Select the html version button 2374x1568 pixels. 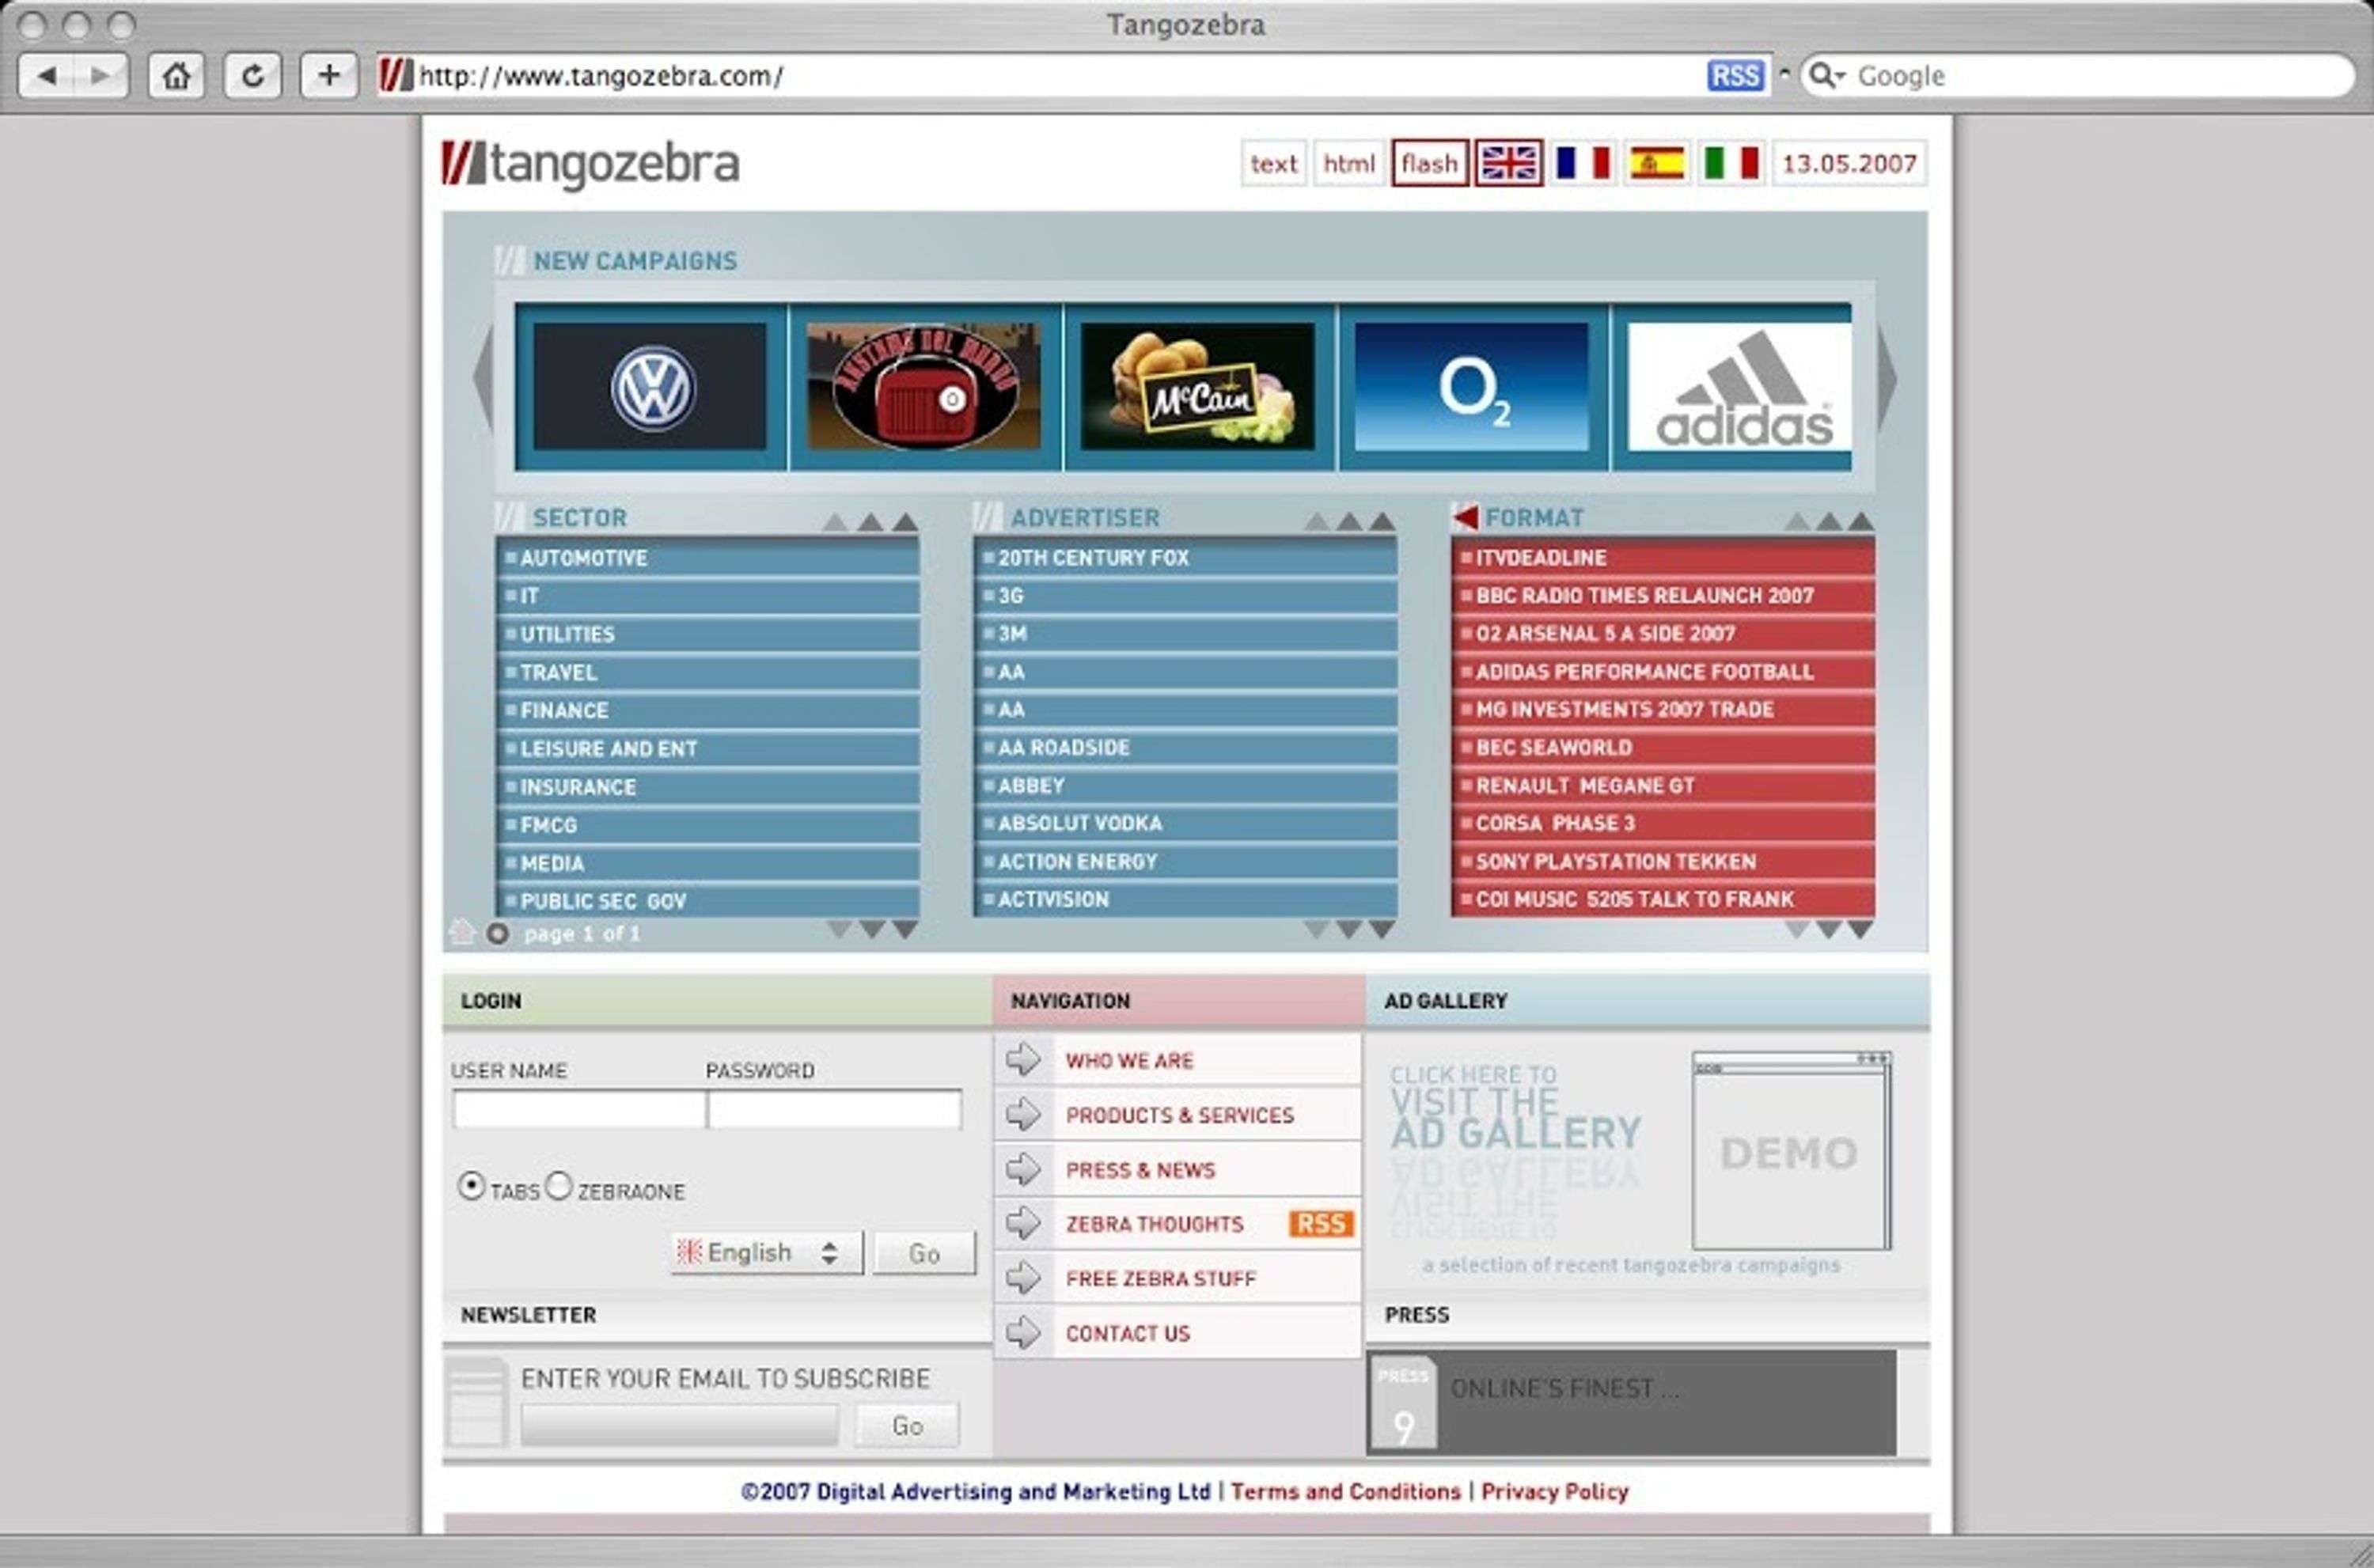(1348, 163)
